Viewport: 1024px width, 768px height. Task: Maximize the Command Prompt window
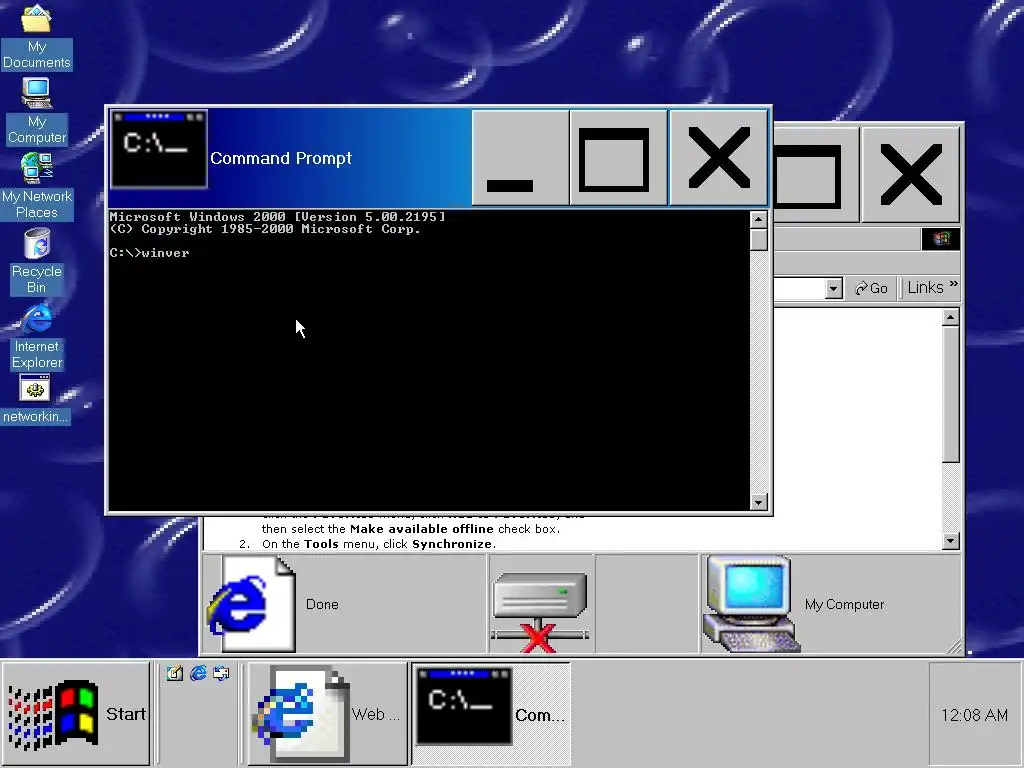[618, 157]
